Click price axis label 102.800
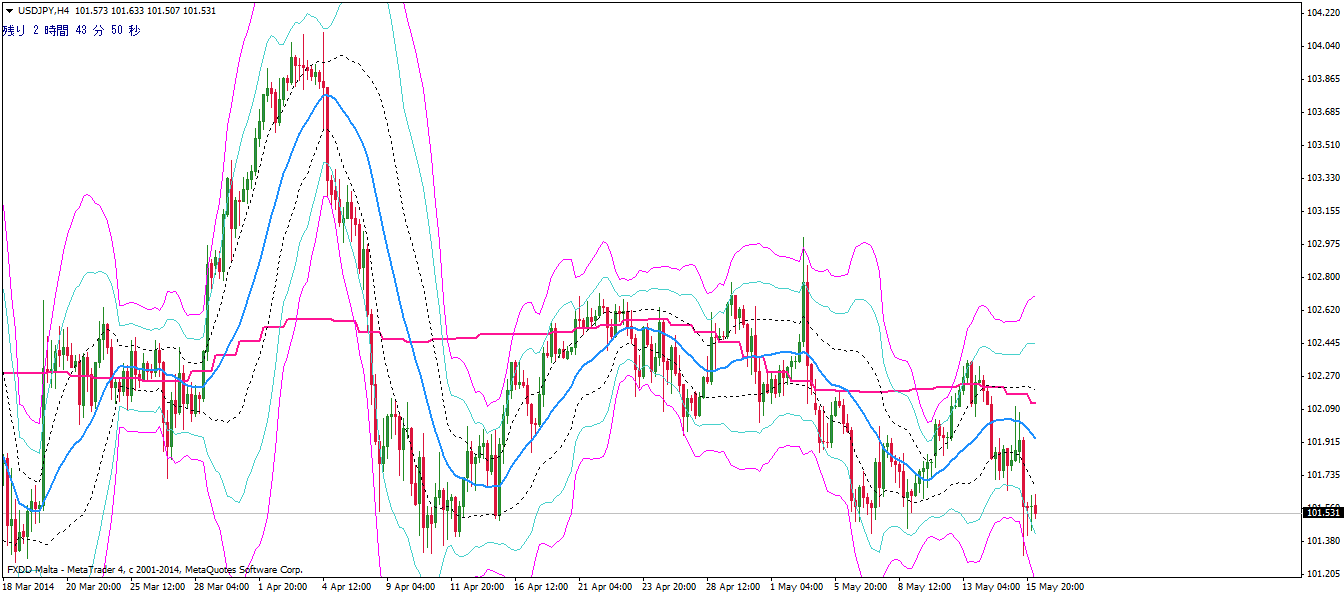The image size is (1344, 595). click(1322, 277)
